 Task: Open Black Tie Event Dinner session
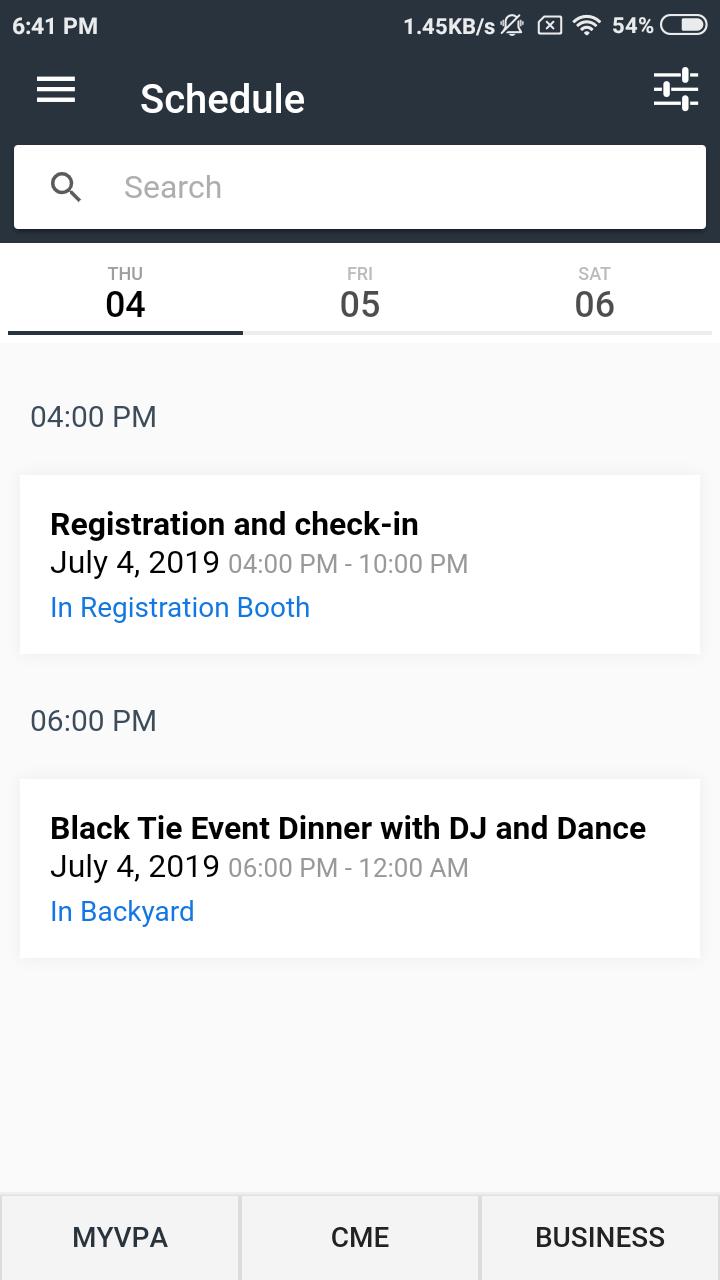click(360, 869)
